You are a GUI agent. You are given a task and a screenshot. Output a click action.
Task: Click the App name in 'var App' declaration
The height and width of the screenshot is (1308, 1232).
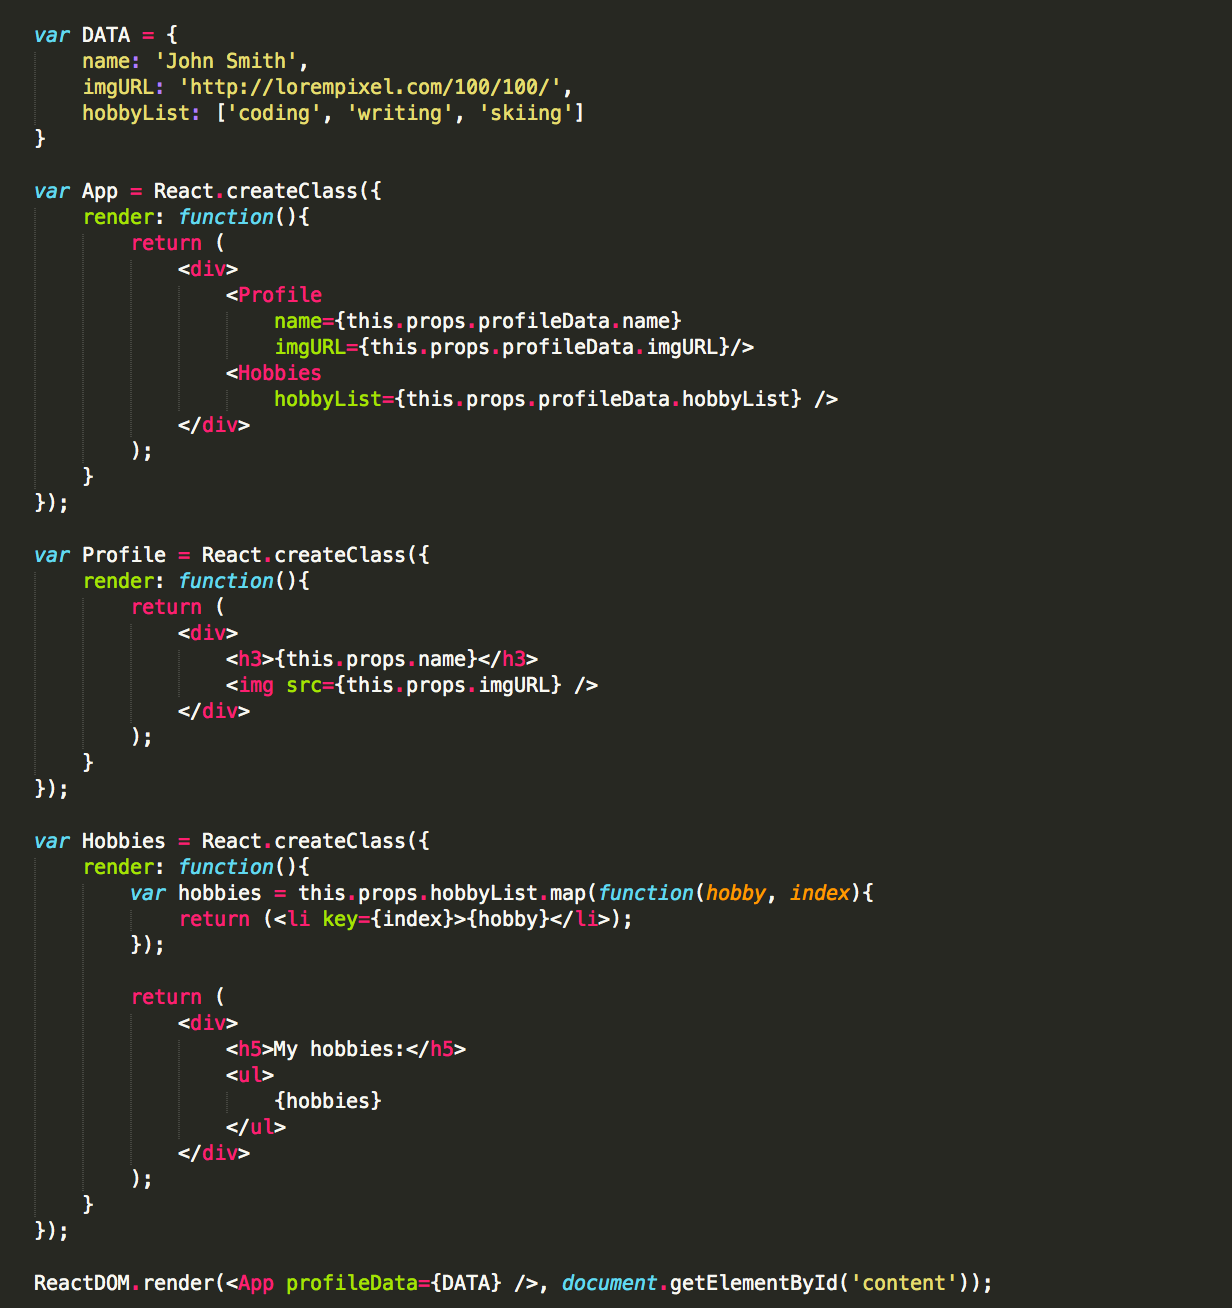(x=100, y=191)
